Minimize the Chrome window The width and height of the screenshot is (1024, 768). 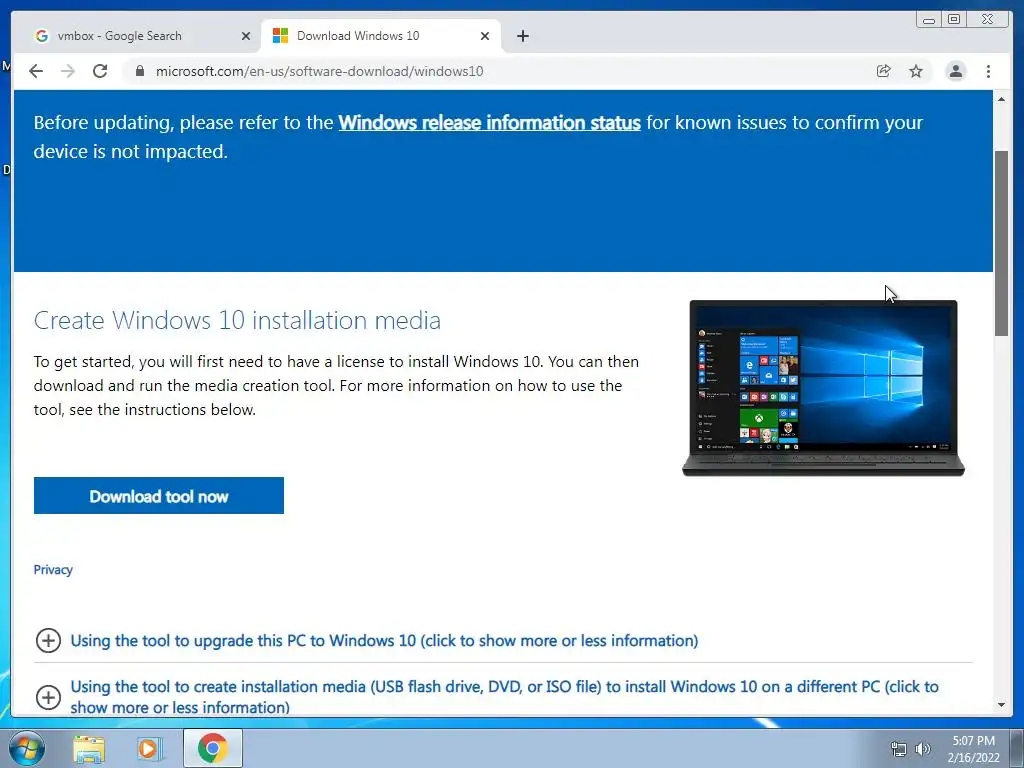pos(929,20)
